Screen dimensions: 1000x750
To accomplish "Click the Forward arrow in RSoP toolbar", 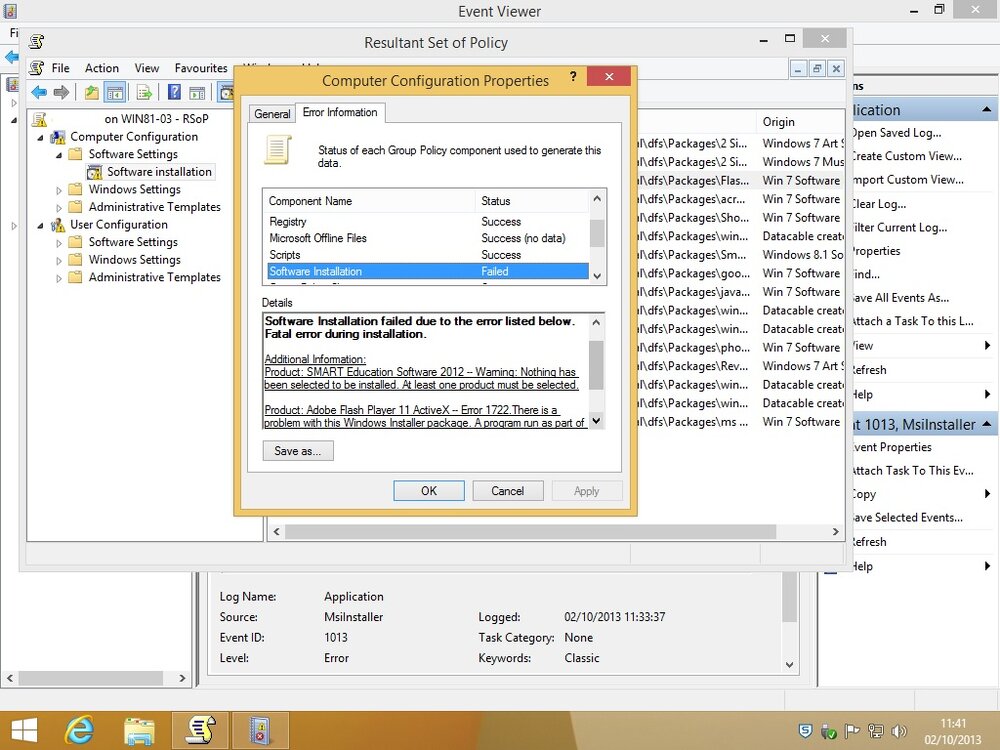I will point(61,93).
